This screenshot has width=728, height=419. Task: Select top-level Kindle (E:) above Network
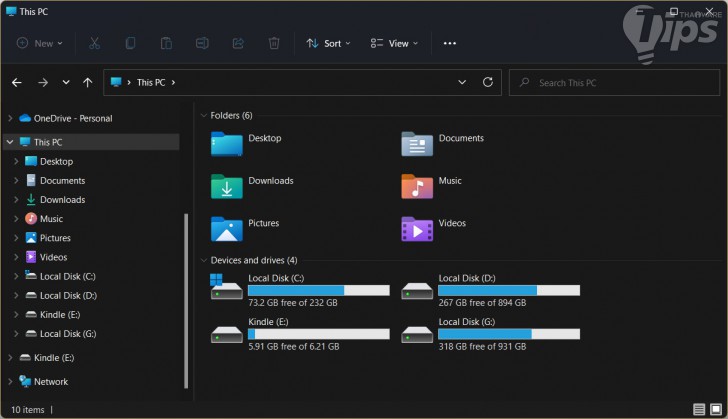tap(54, 358)
